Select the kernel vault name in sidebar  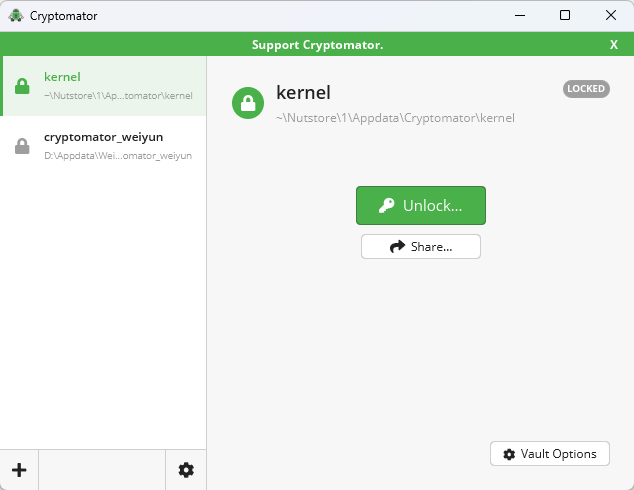point(62,77)
